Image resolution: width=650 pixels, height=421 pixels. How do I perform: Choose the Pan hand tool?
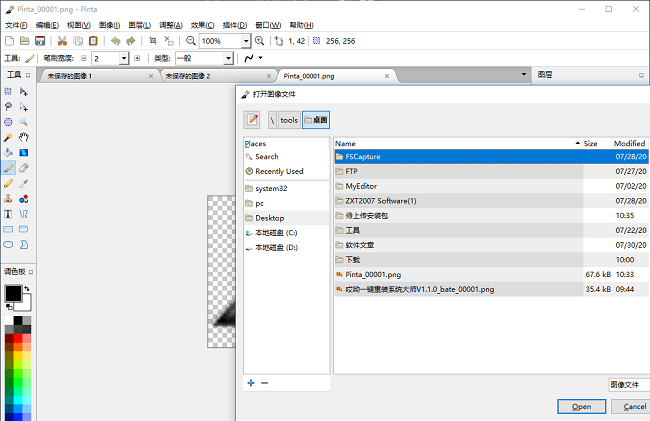[x=23, y=137]
